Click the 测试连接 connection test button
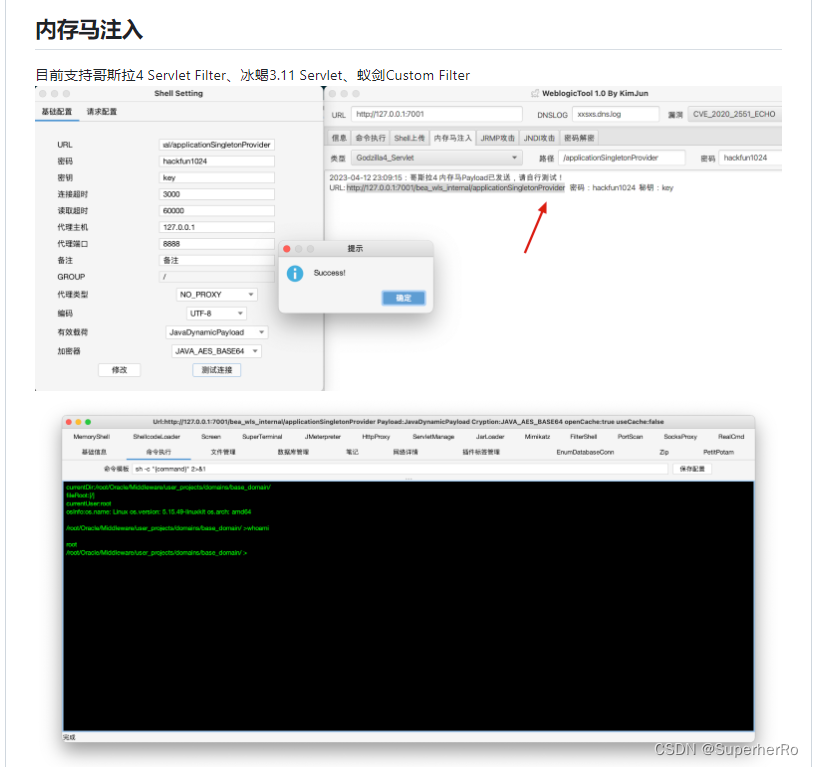This screenshot has width=813, height=767. 217,369
